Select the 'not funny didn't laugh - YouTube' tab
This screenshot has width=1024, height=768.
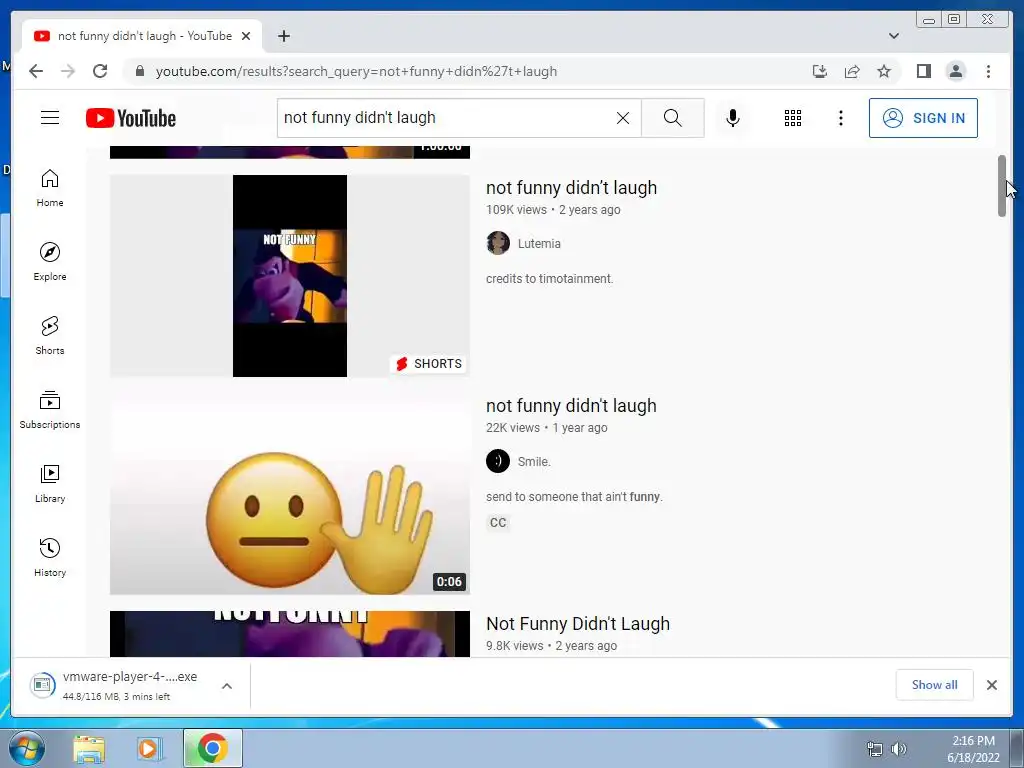142,36
